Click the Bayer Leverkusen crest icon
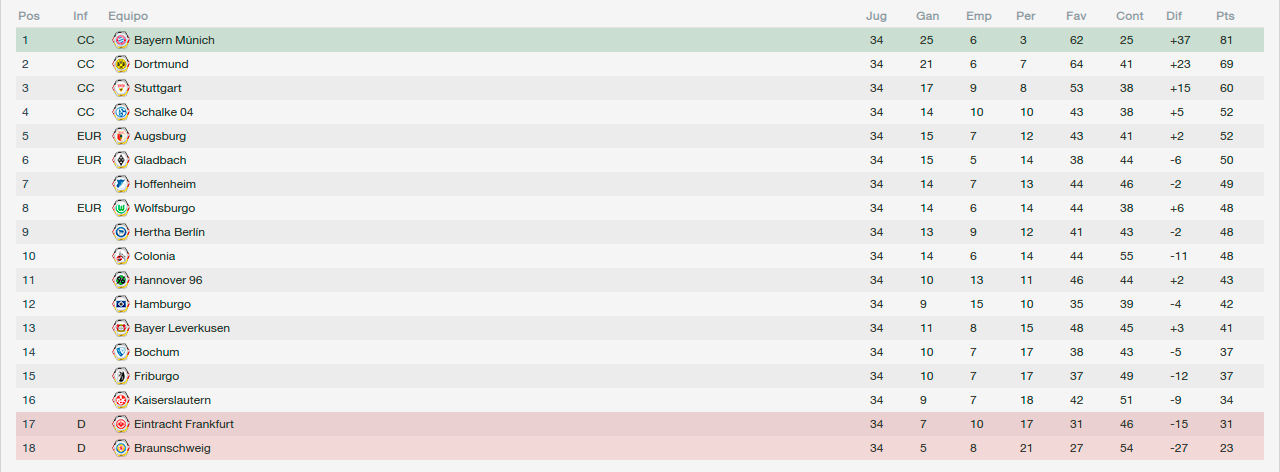 121,328
